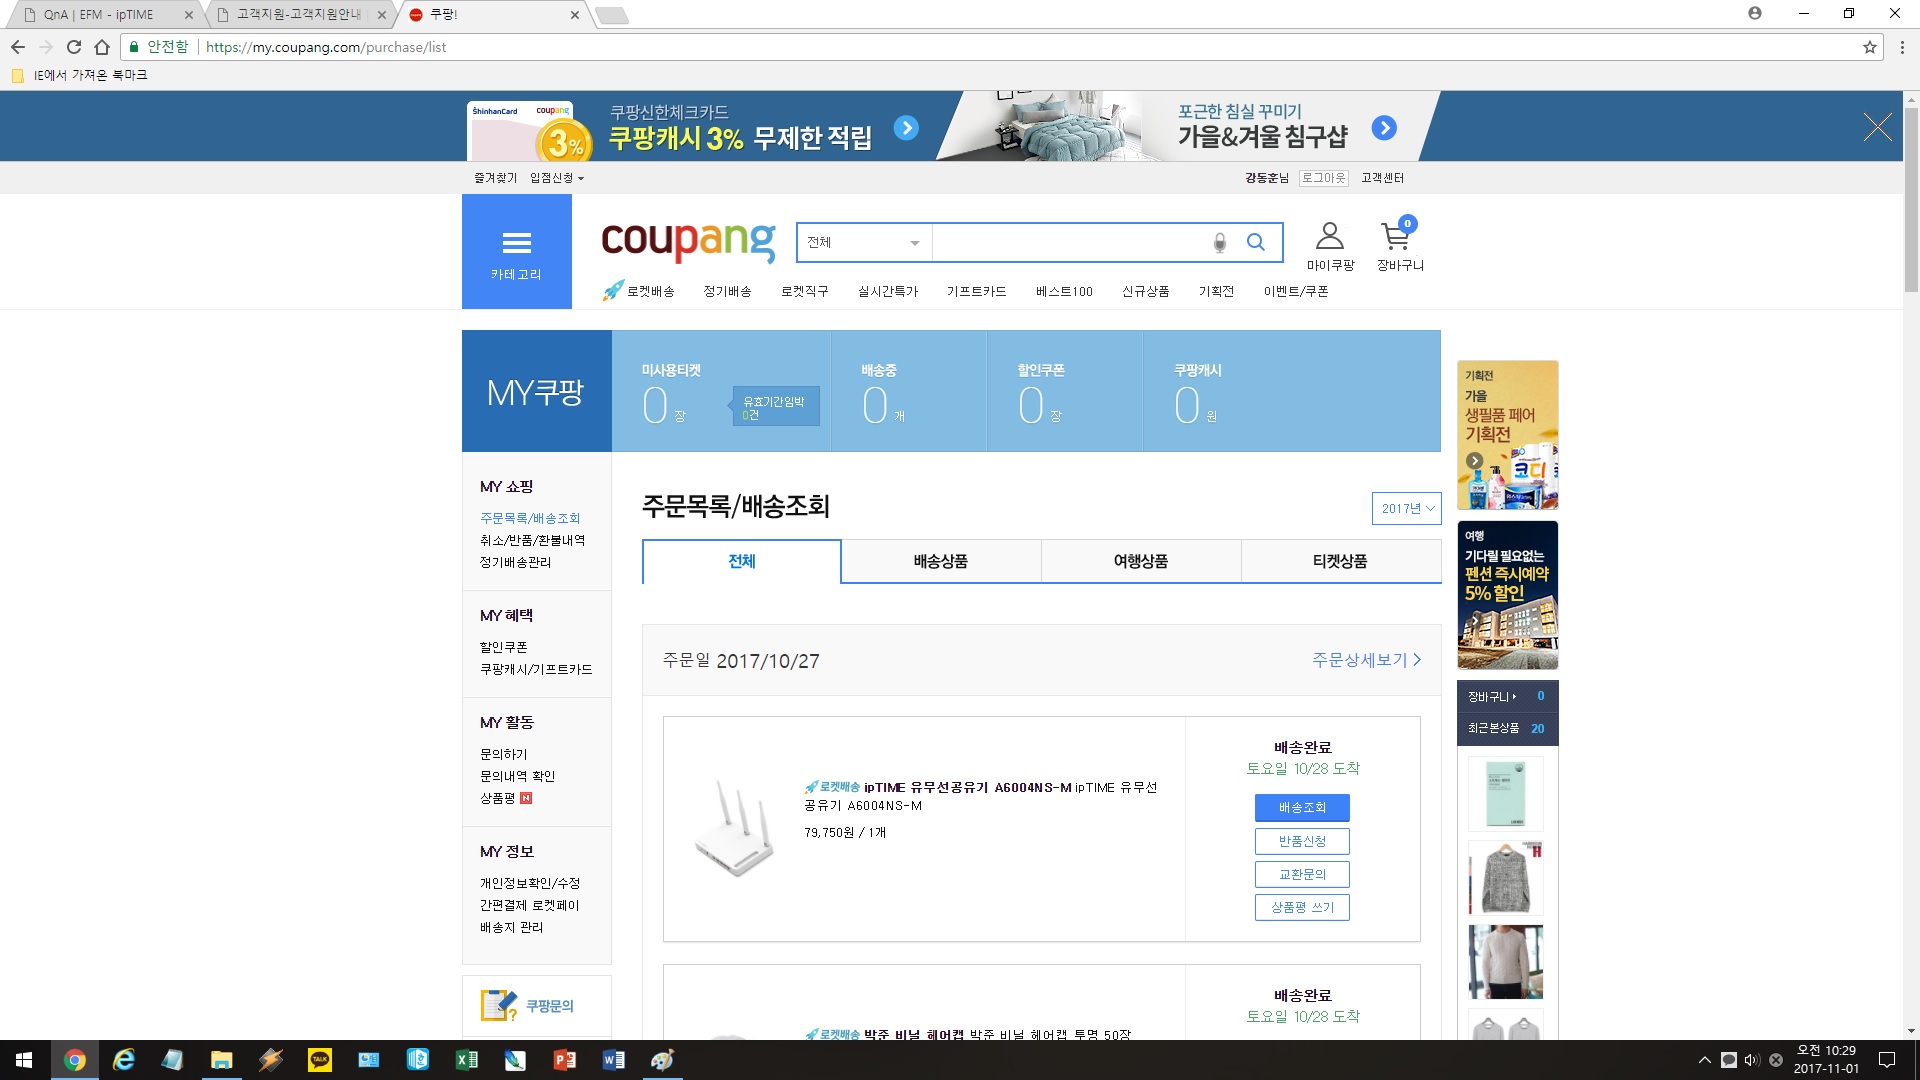This screenshot has height=1080, width=1920.
Task: Open Word from the taskbar
Action: (x=613, y=1060)
